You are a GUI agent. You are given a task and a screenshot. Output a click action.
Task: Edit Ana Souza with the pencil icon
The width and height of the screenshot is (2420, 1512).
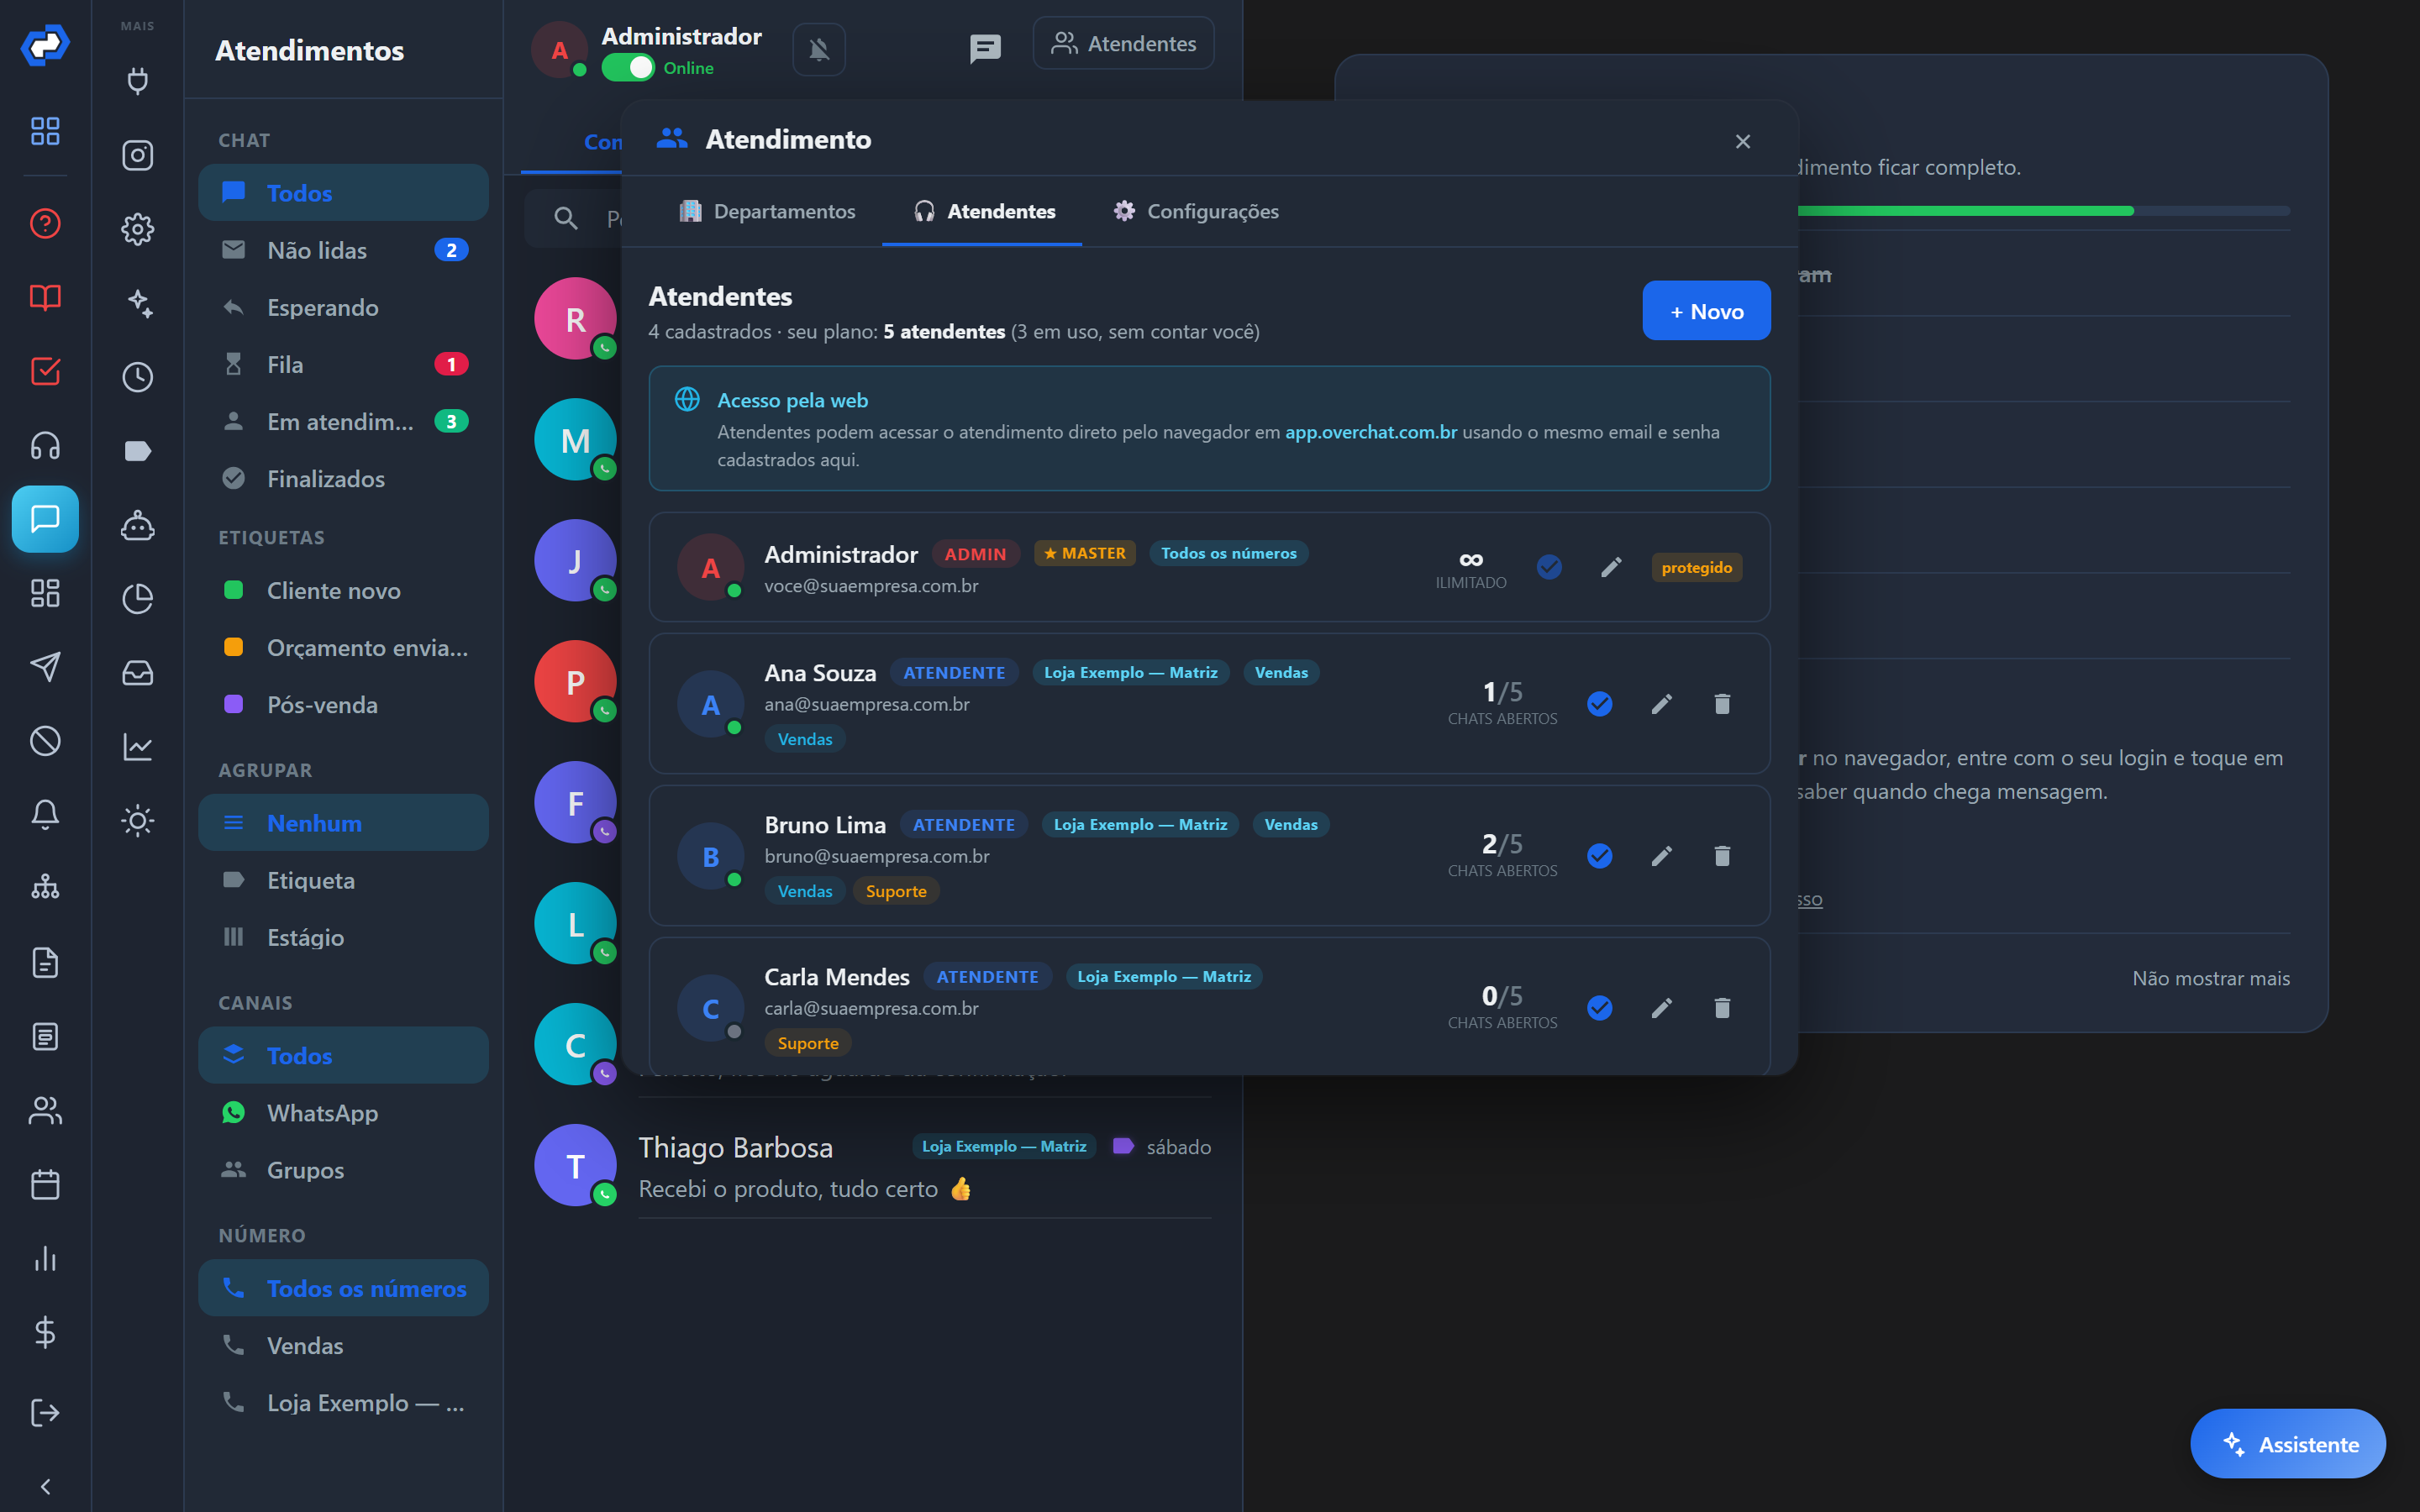tap(1661, 704)
